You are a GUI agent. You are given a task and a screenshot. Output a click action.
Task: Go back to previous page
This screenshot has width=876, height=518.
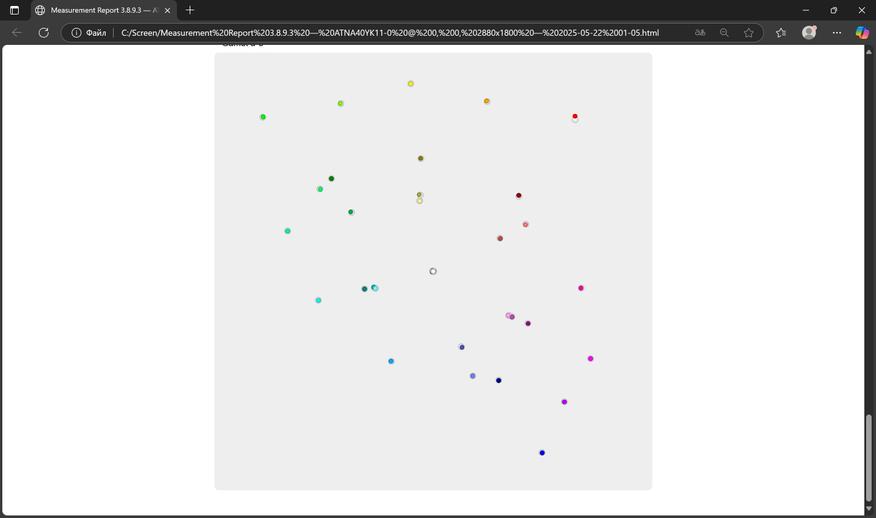pyautogui.click(x=17, y=32)
